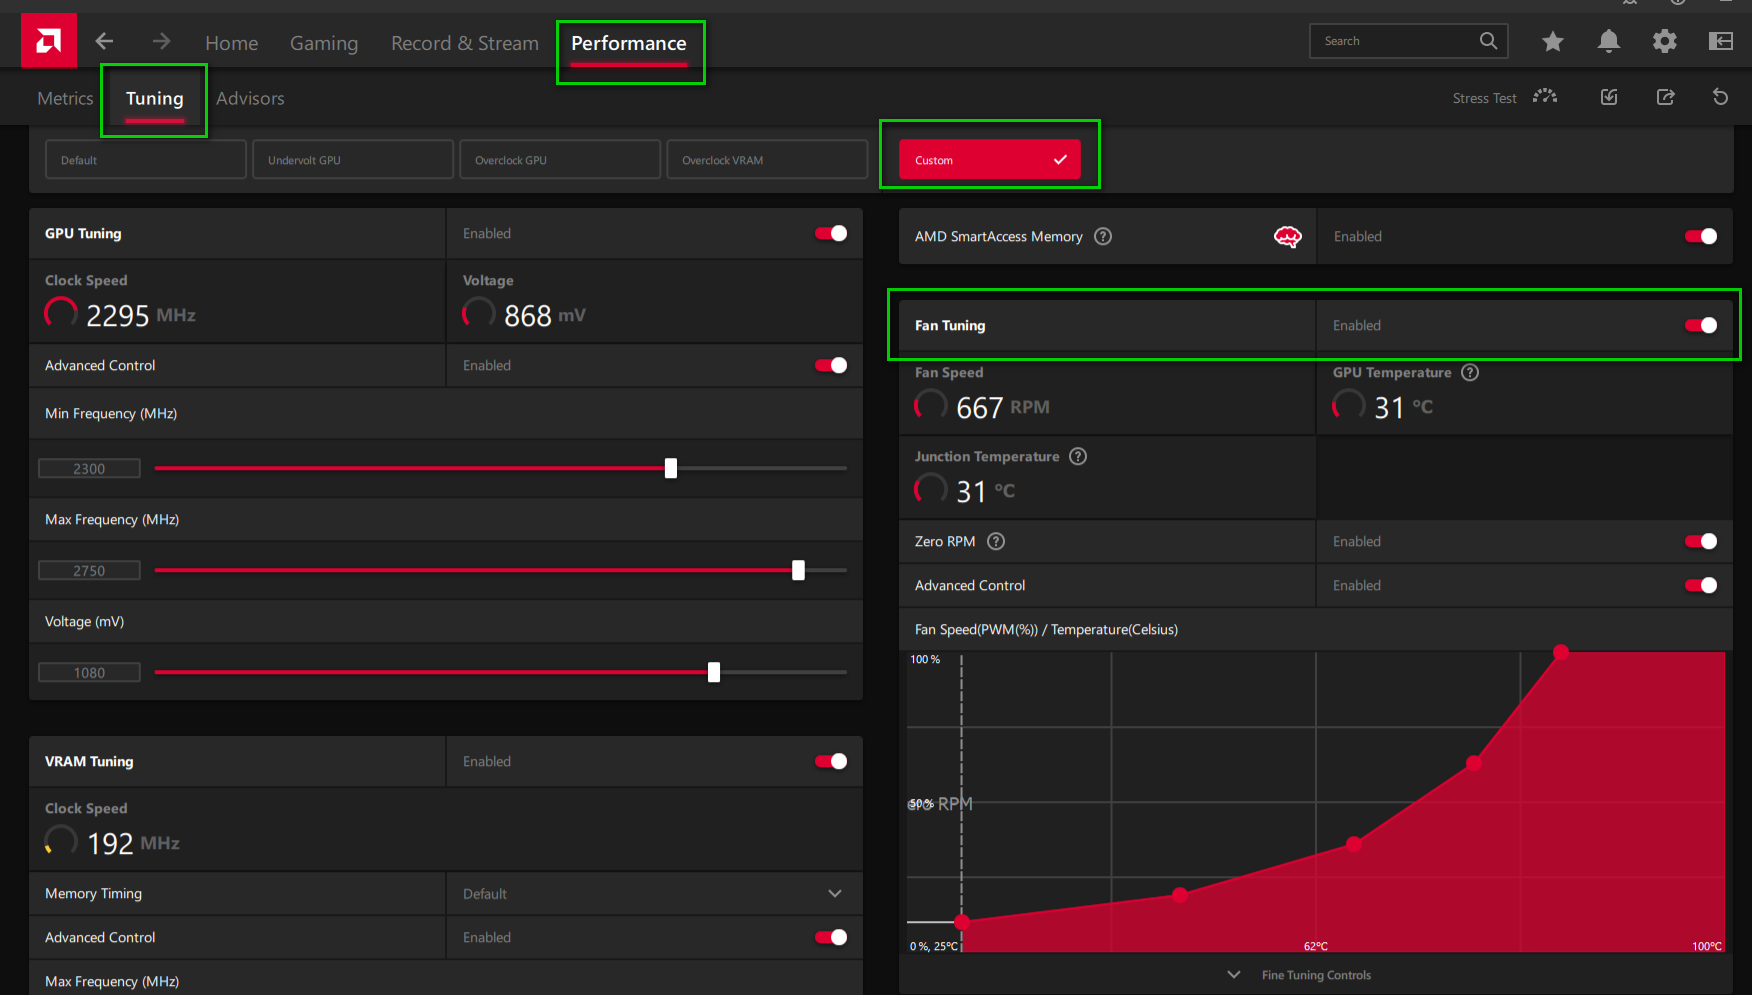
Task: Open the Record & Stream tab
Action: click(465, 43)
